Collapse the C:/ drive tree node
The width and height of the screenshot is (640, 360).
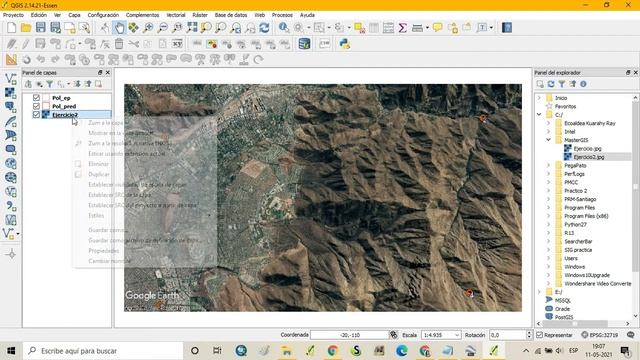pyautogui.click(x=539, y=115)
